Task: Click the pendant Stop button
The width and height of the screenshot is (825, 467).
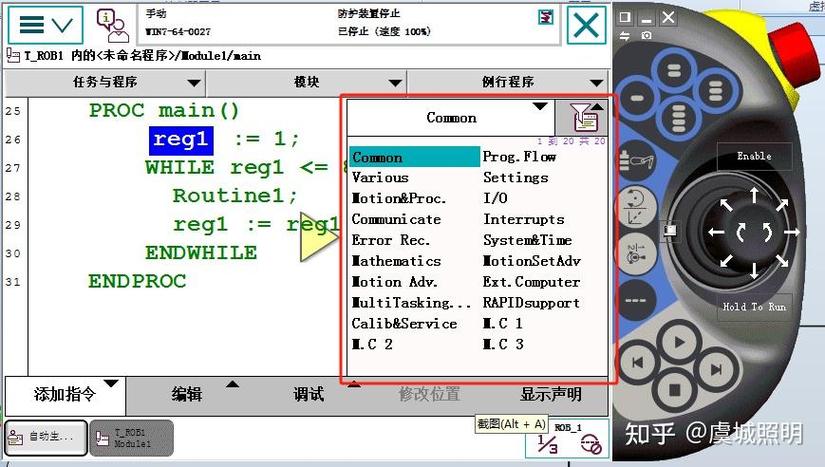Action: 675,390
